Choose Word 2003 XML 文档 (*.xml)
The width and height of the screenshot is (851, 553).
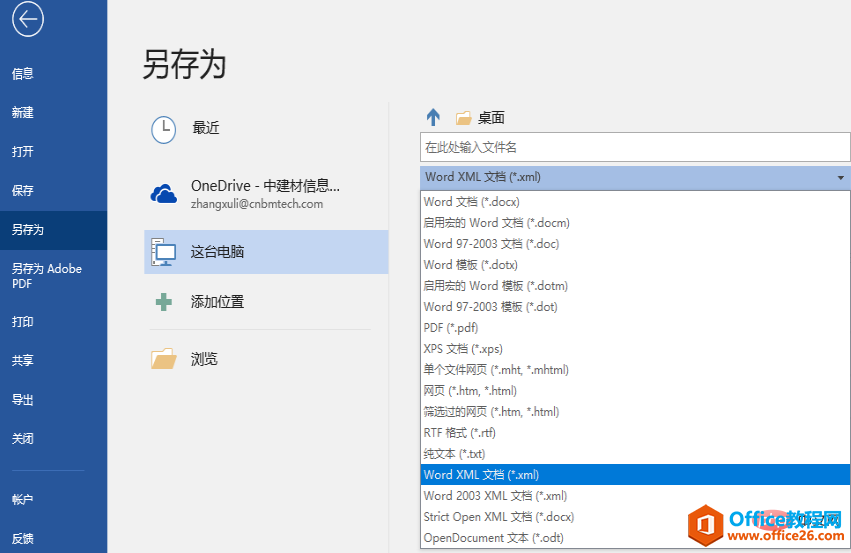(x=635, y=495)
